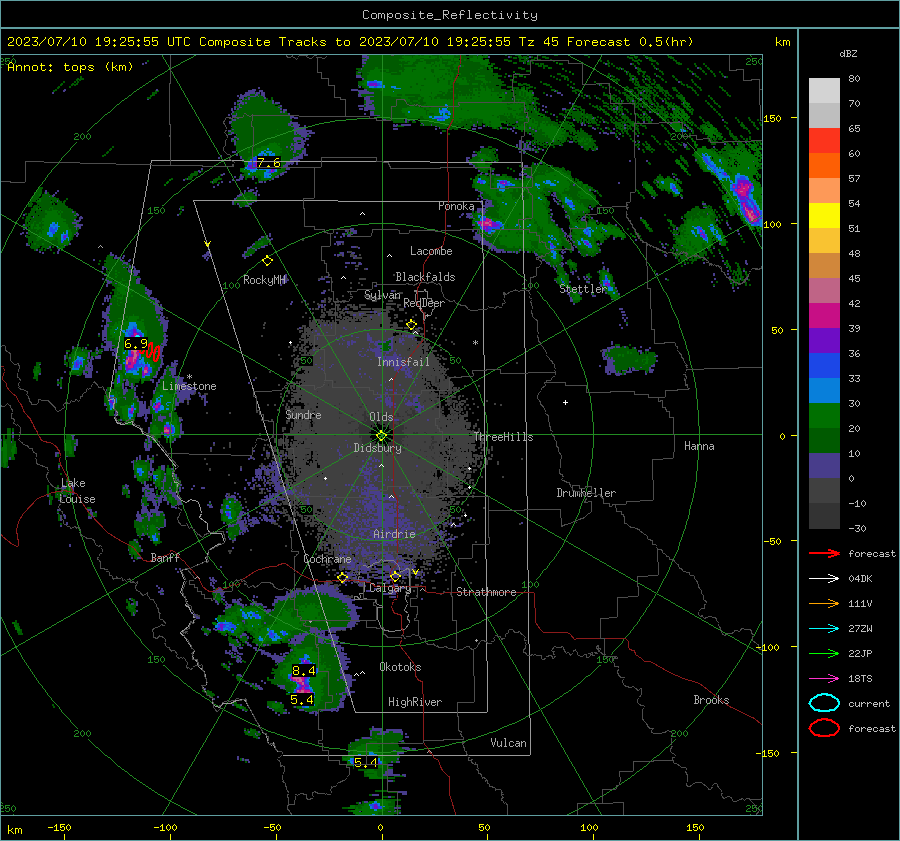Select the magenta 42 dBZ color swatch
The width and height of the screenshot is (900, 841).
pyautogui.click(x=824, y=315)
